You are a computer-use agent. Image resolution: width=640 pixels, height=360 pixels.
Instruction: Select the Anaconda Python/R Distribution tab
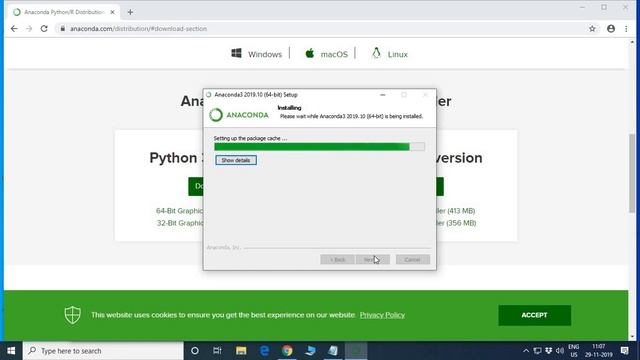63,12
